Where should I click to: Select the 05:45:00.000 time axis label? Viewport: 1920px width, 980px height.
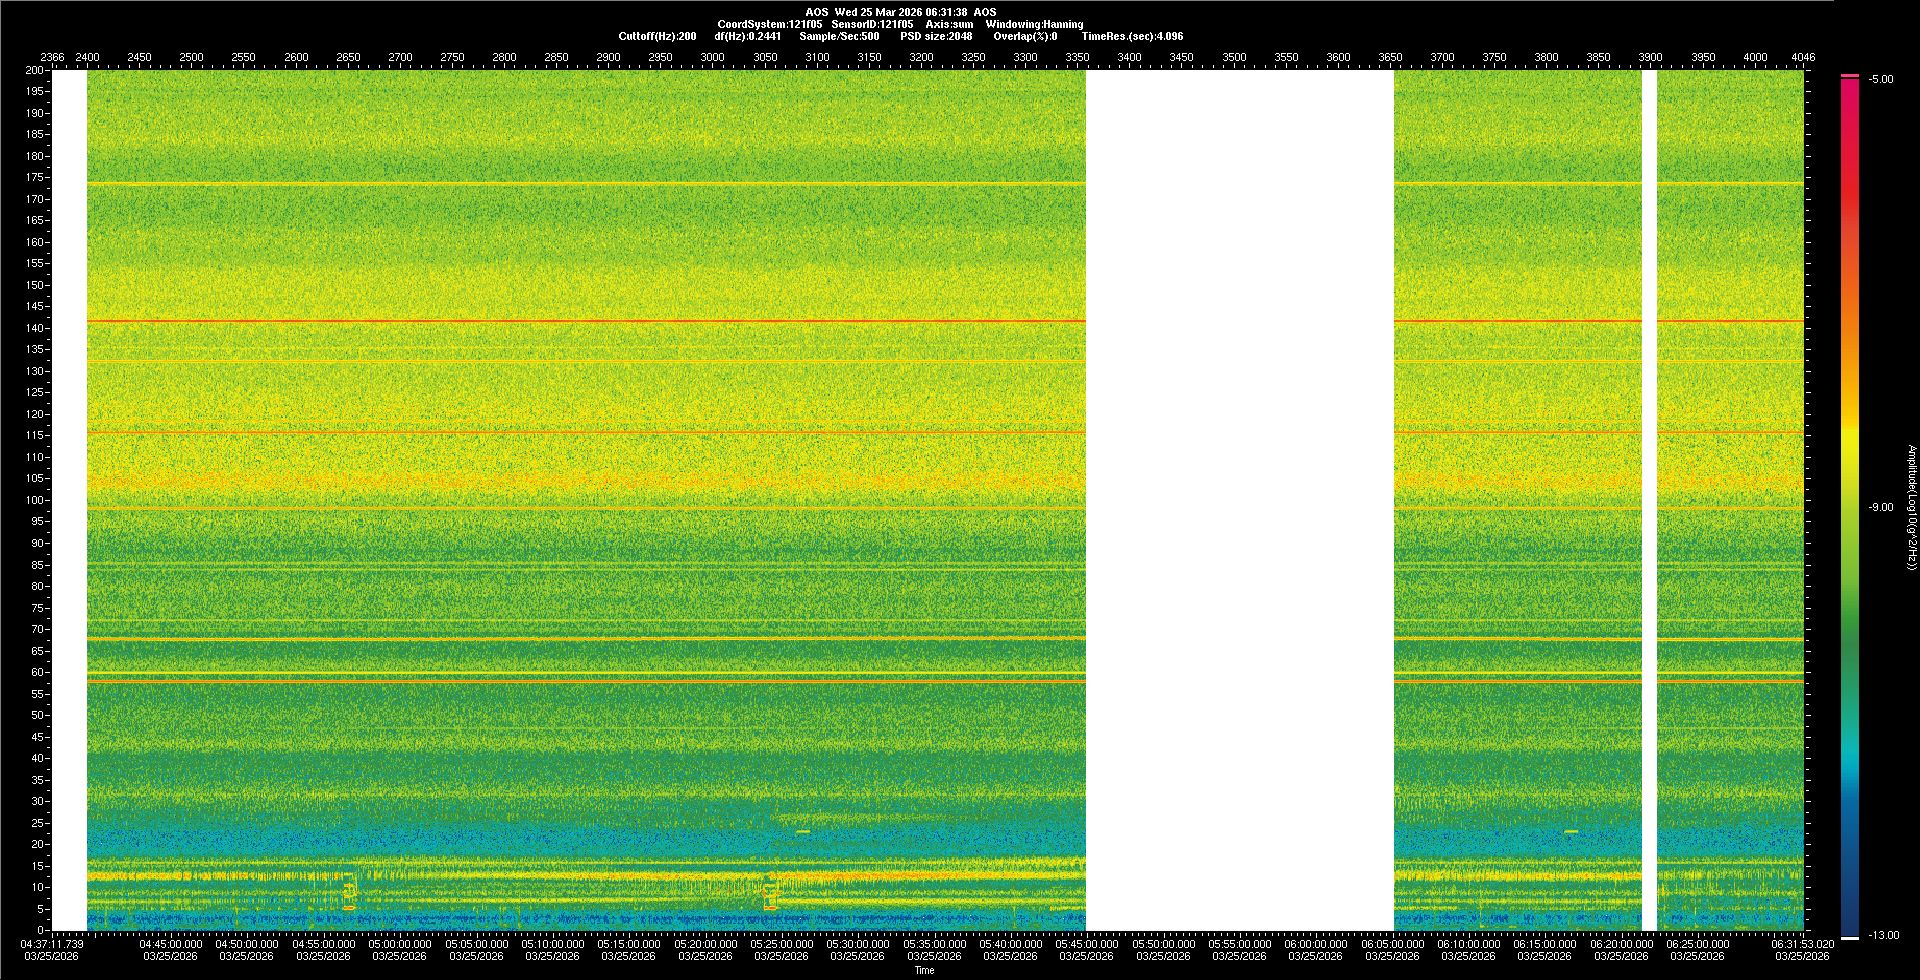point(1087,944)
